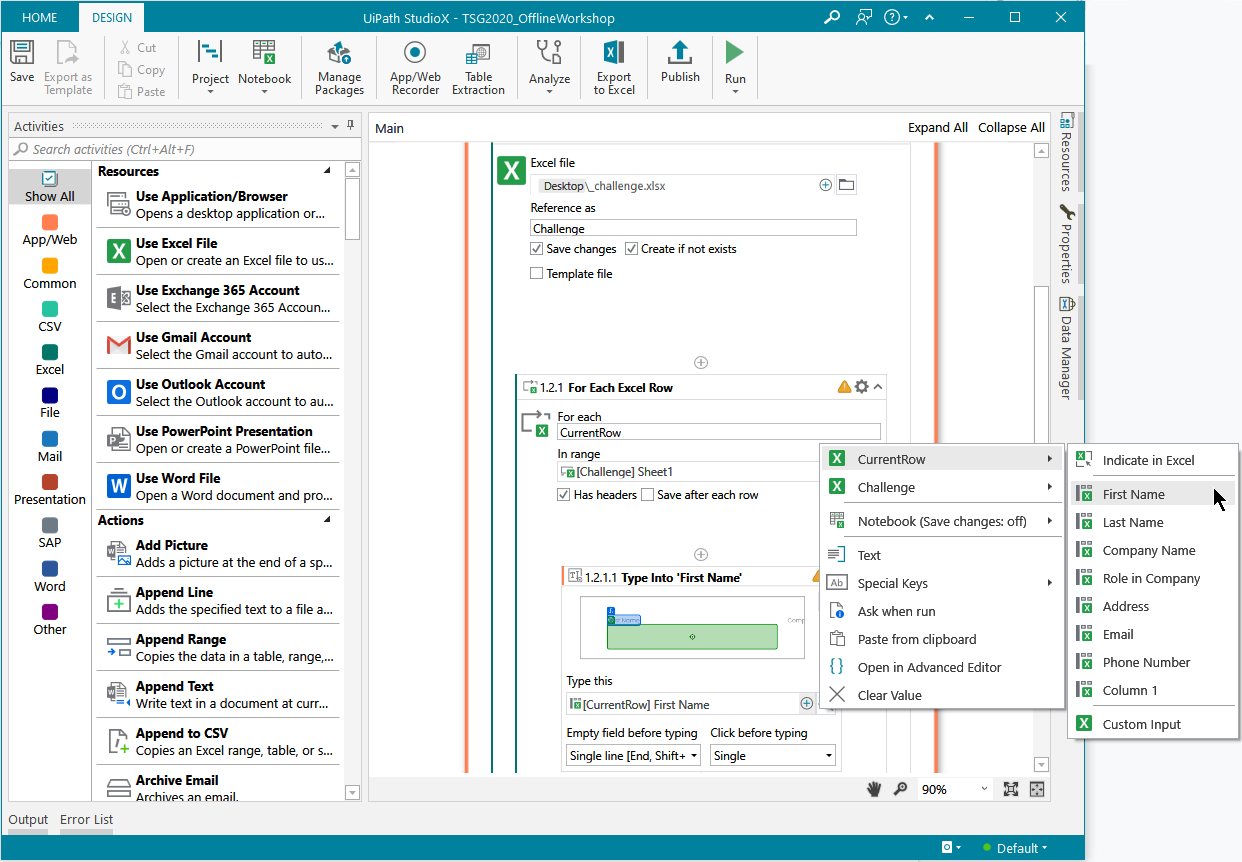1242x862 pixels.
Task: Cut the selected activity
Action: tap(137, 47)
